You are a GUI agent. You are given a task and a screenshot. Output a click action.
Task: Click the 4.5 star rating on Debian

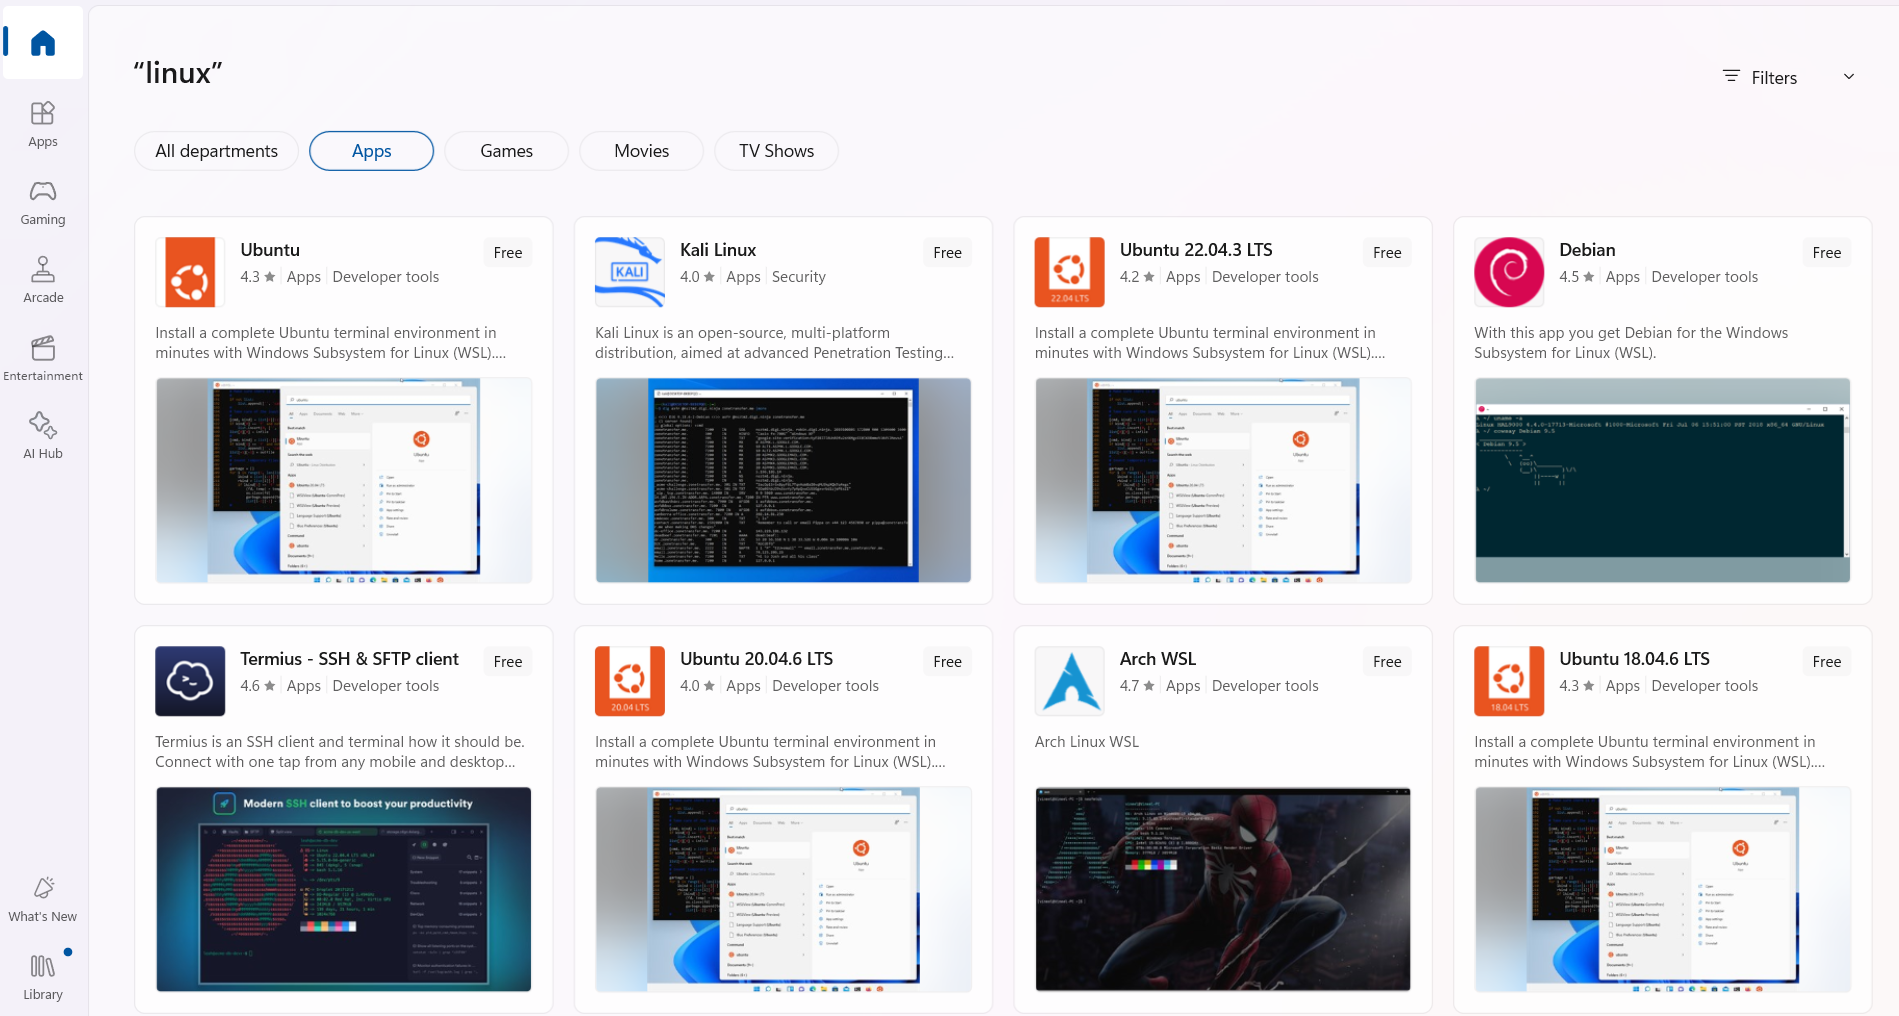pos(1577,277)
